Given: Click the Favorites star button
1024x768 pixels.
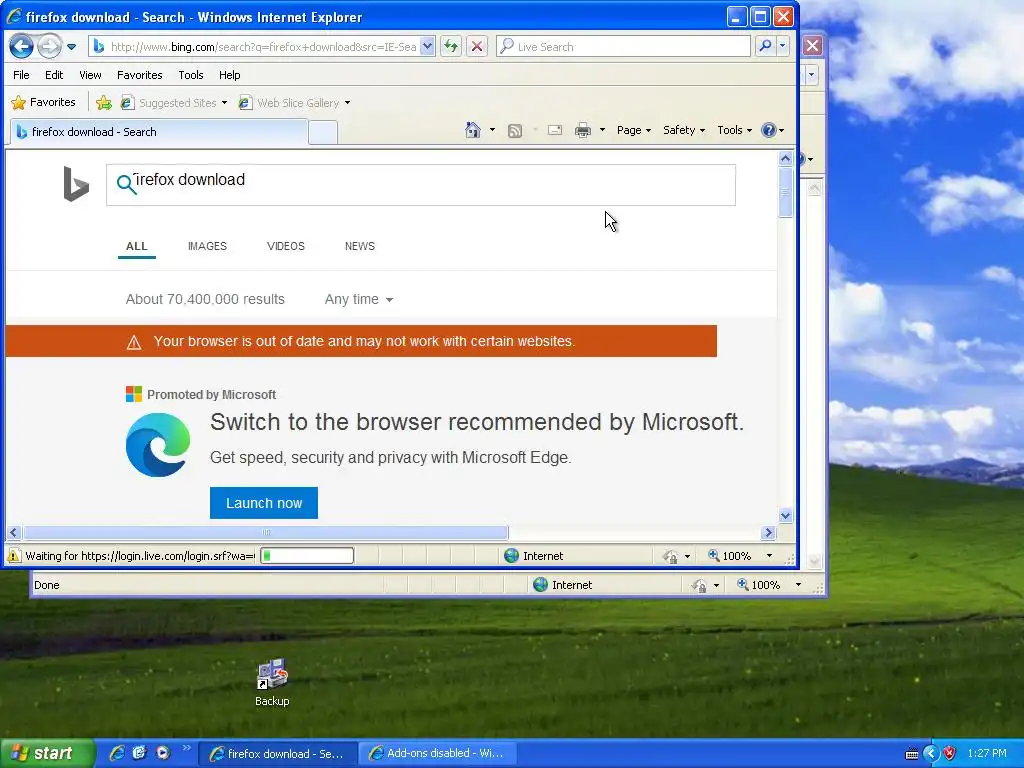Looking at the screenshot, I should (x=44, y=103).
